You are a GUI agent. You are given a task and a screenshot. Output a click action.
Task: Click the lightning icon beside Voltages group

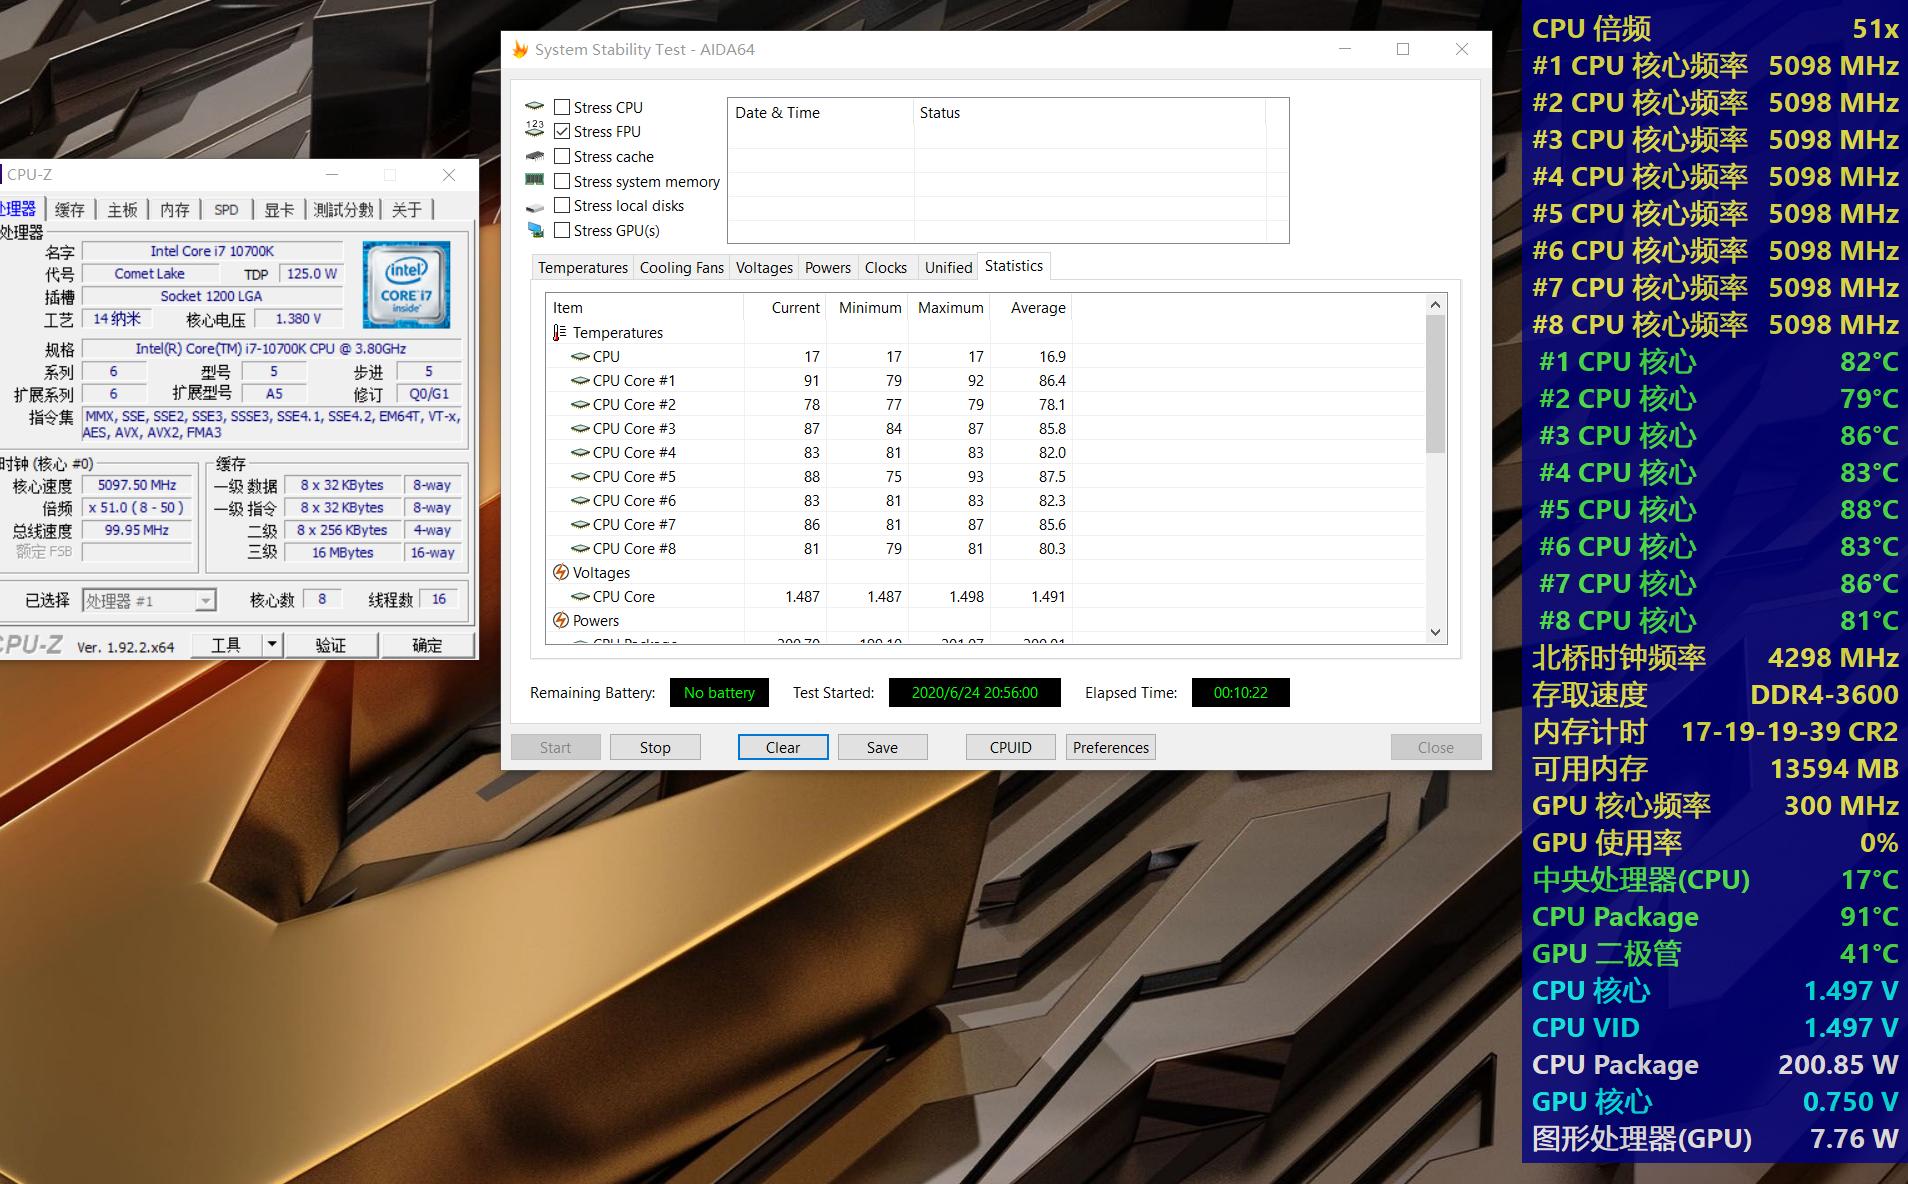point(561,572)
